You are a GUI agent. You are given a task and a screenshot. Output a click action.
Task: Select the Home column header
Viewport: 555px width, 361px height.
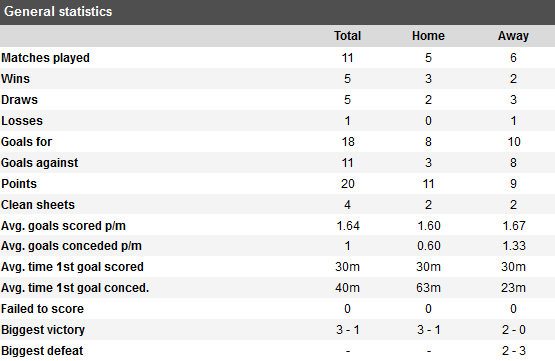pyautogui.click(x=428, y=36)
